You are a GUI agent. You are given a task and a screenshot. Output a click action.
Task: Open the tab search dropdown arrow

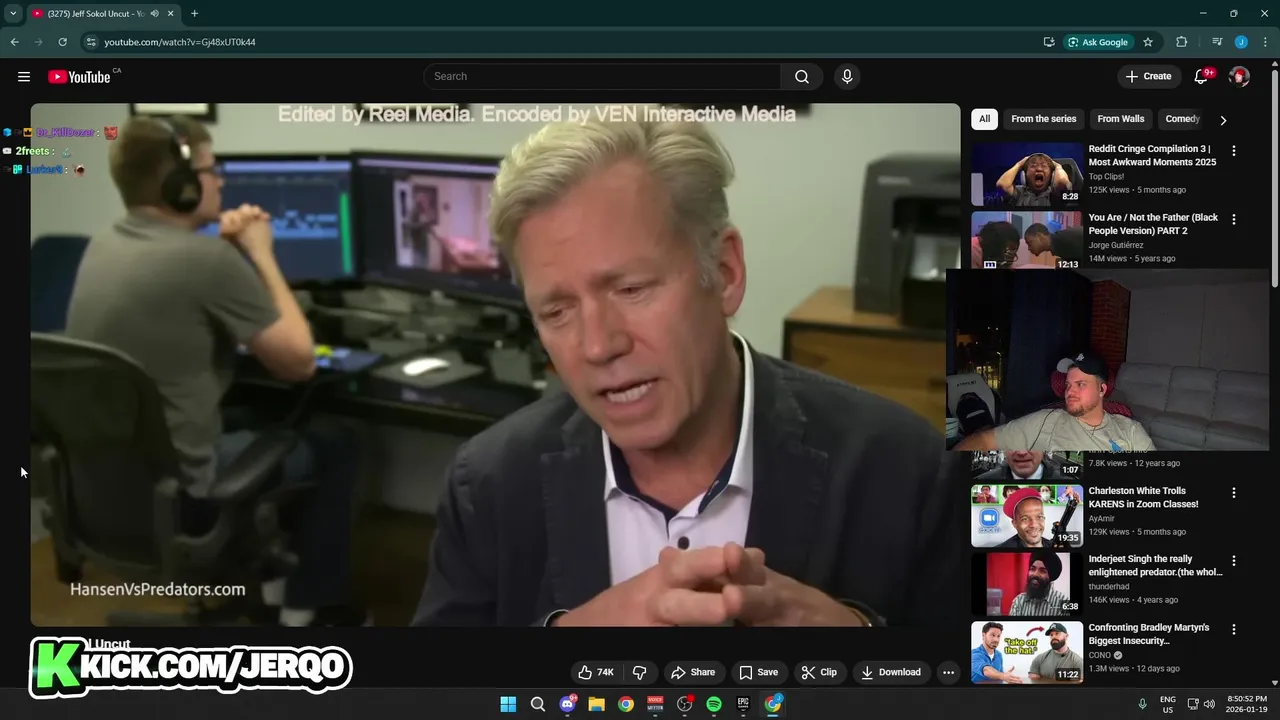coord(13,14)
